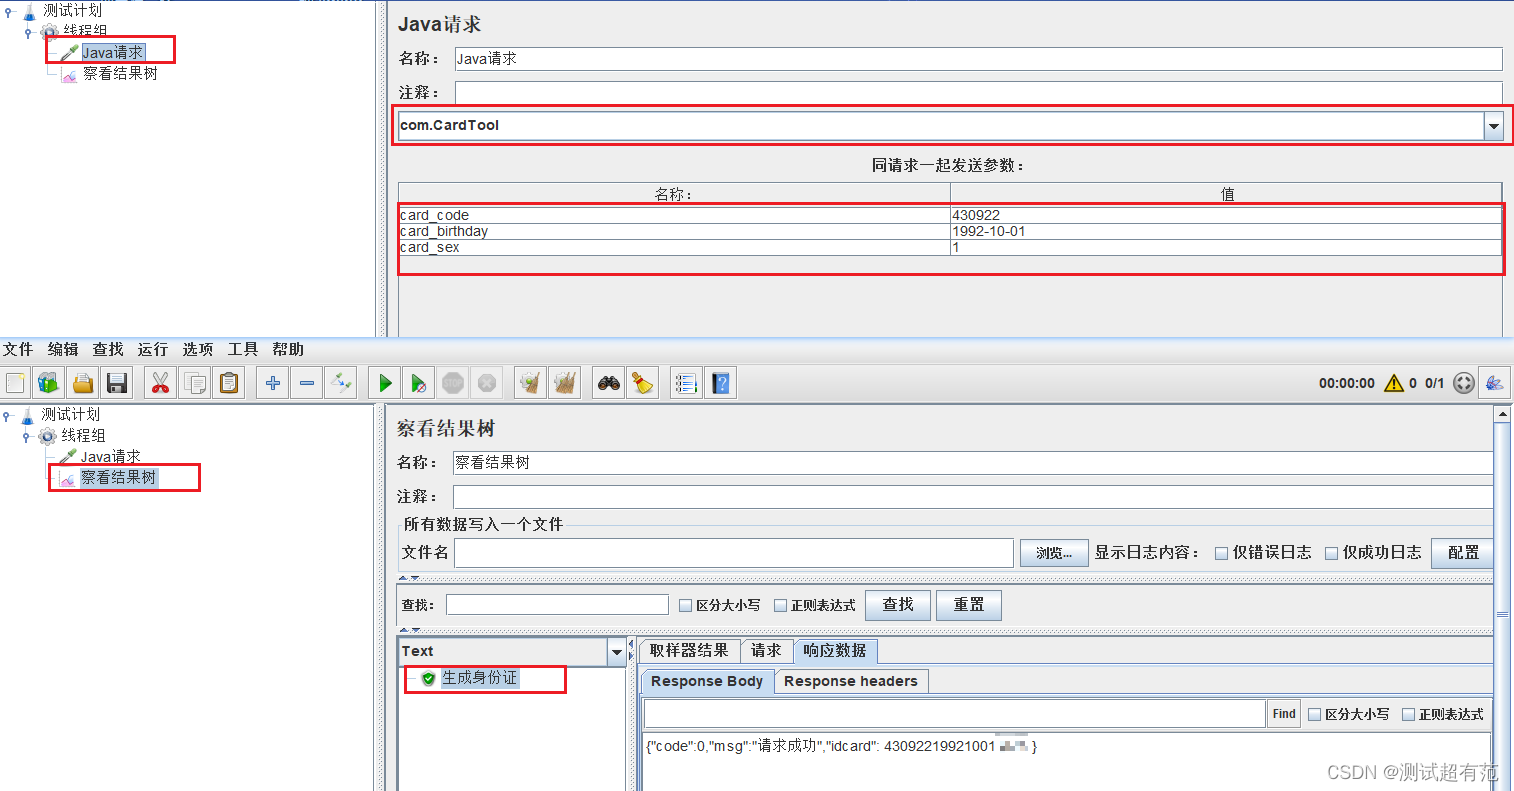Click the 浏览 button

(1053, 552)
